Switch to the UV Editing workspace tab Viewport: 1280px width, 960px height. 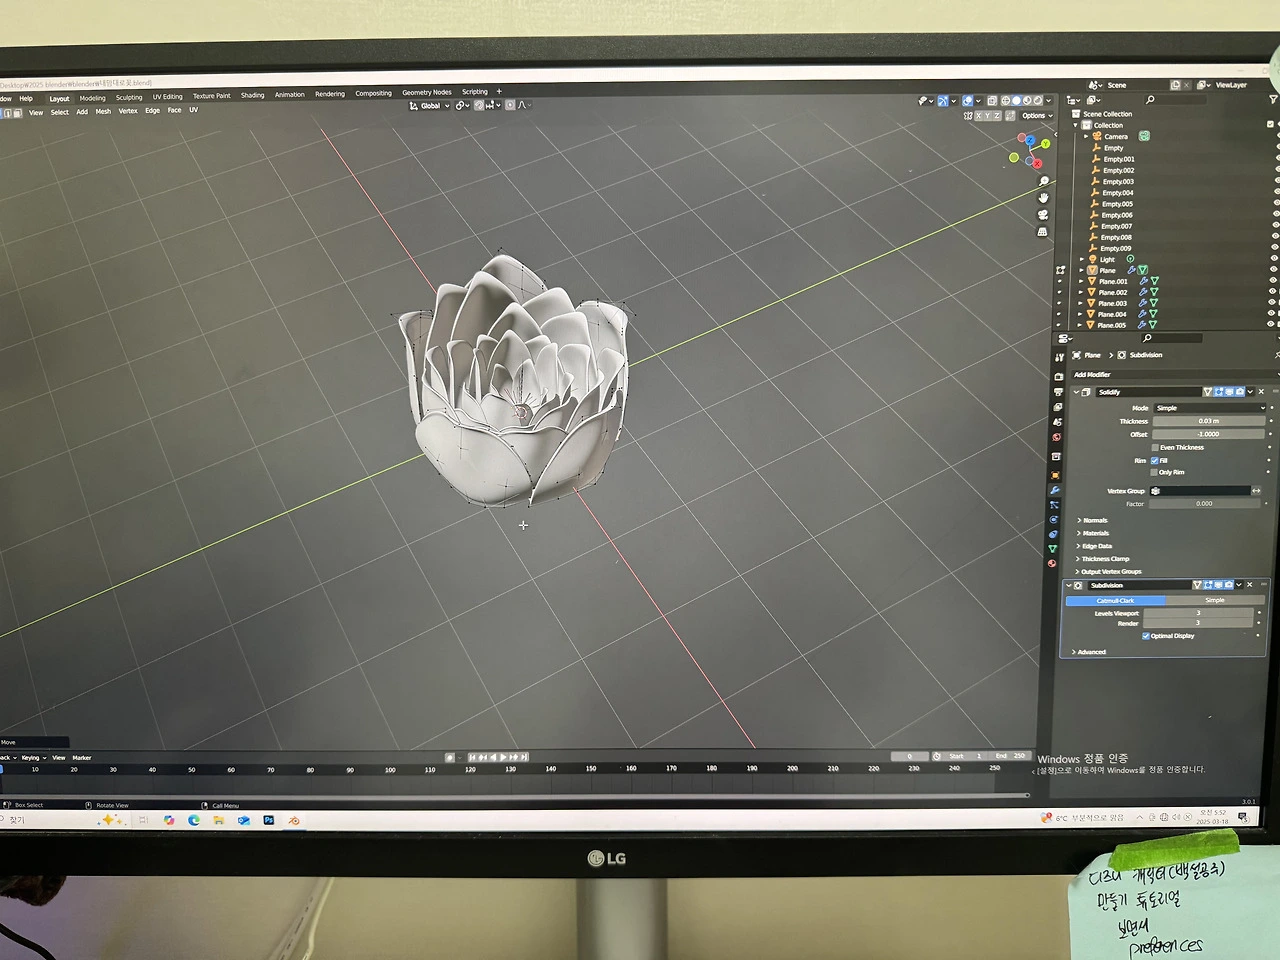click(168, 97)
